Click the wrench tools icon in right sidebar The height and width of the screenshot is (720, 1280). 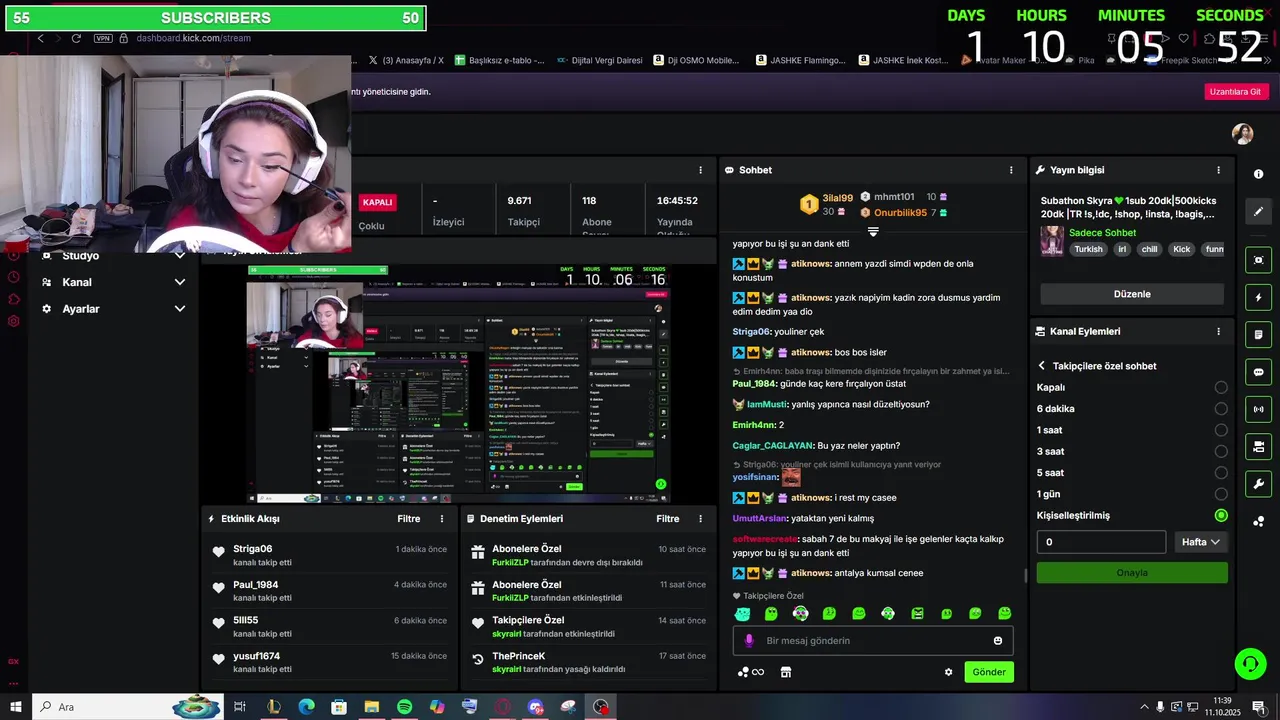click(1258, 484)
